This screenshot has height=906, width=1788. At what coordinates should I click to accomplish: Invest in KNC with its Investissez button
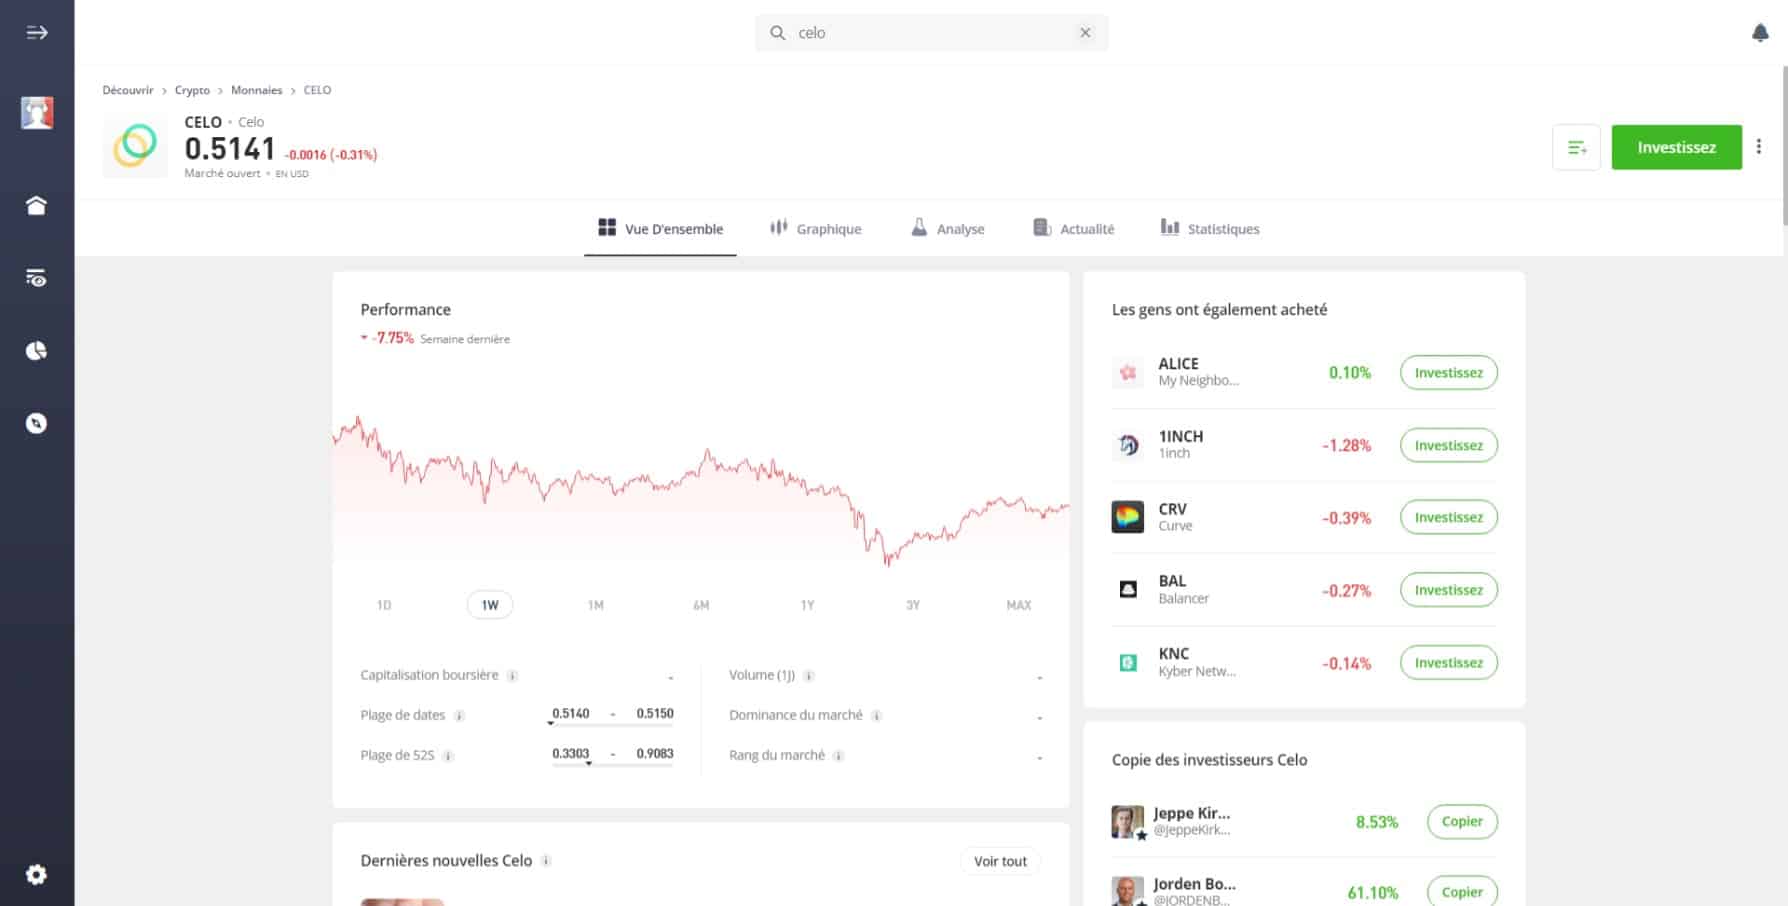point(1448,662)
